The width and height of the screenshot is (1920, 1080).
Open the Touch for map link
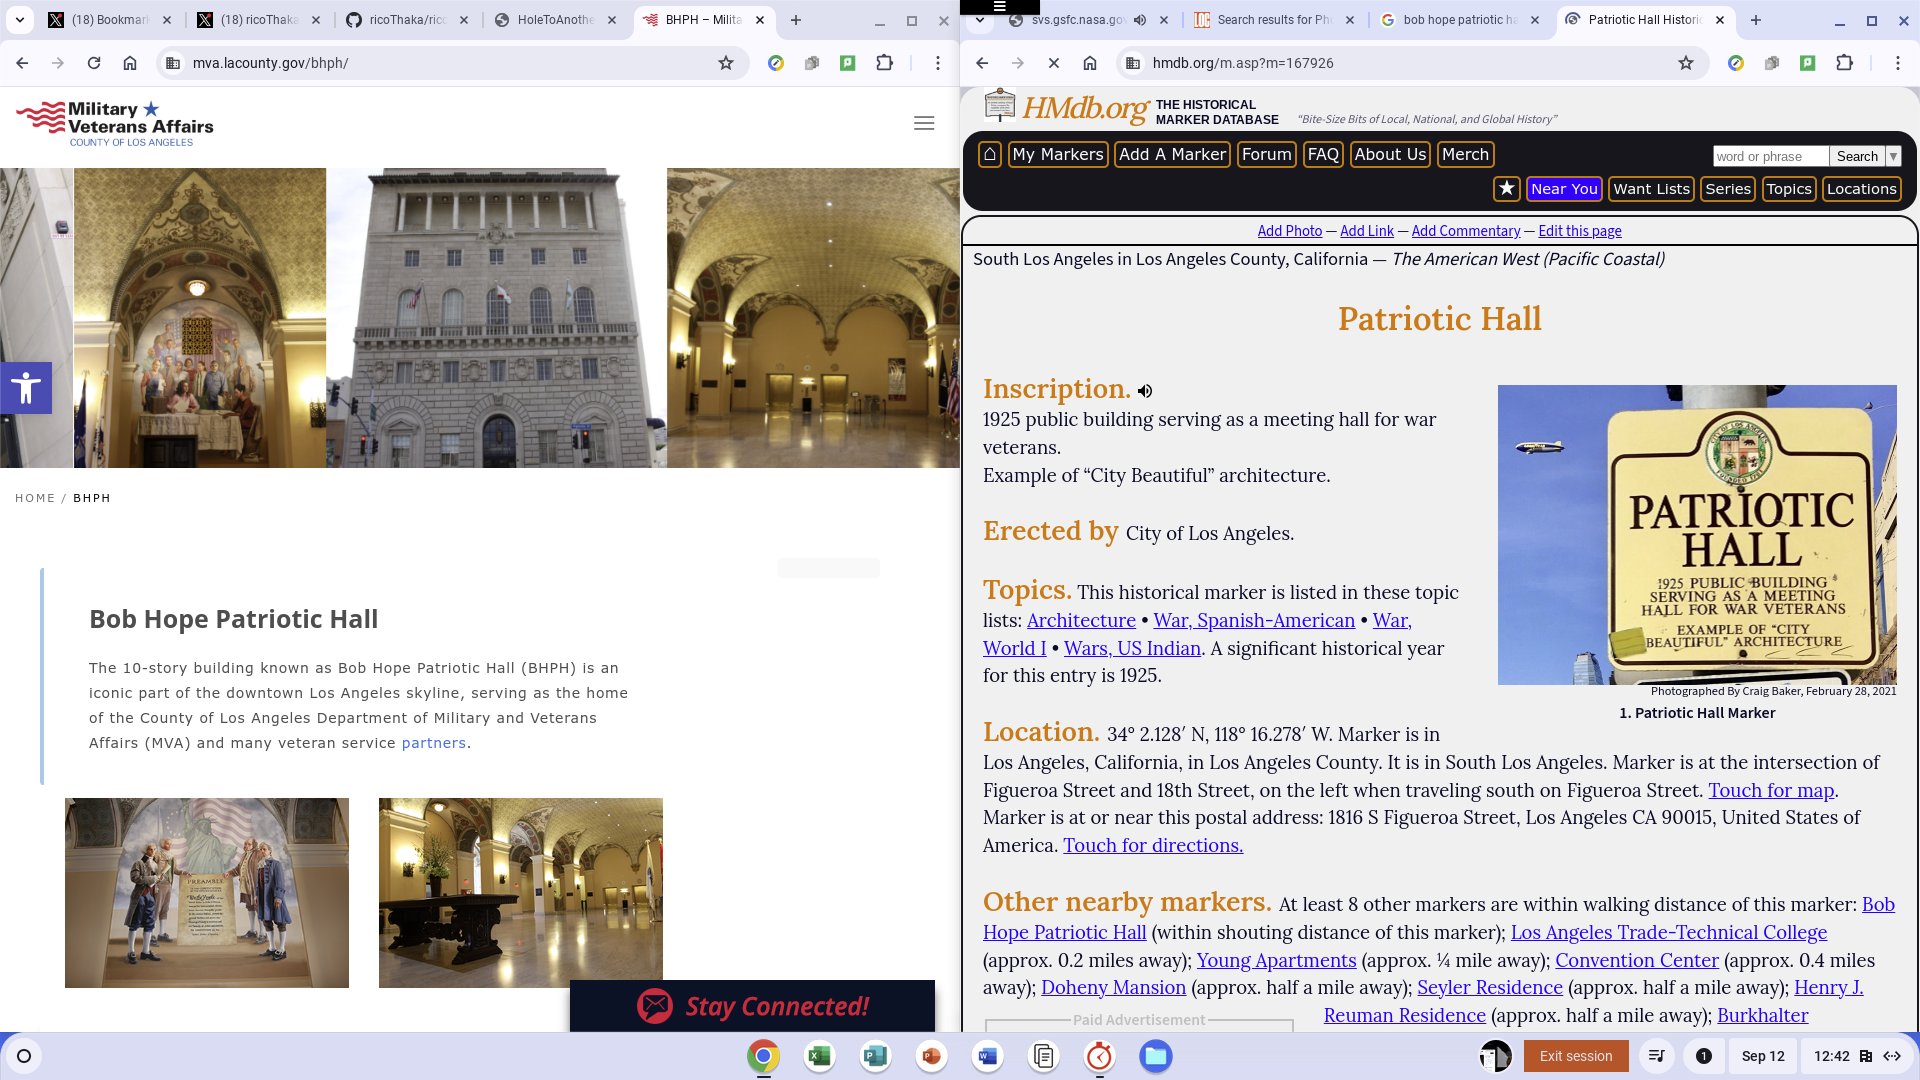click(1771, 790)
